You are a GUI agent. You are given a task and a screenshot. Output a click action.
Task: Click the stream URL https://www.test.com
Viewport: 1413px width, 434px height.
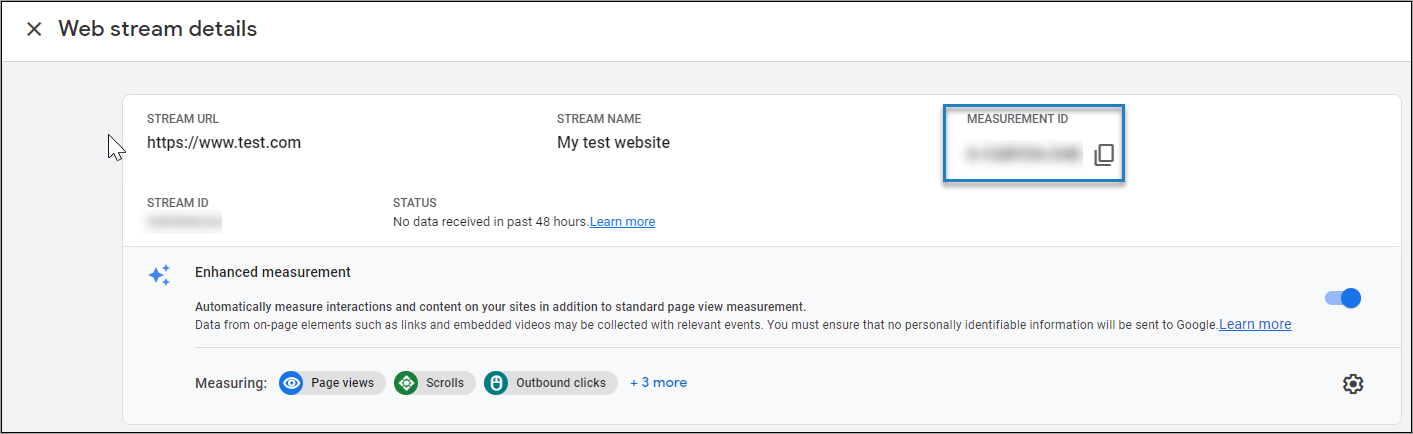pyautogui.click(x=224, y=142)
